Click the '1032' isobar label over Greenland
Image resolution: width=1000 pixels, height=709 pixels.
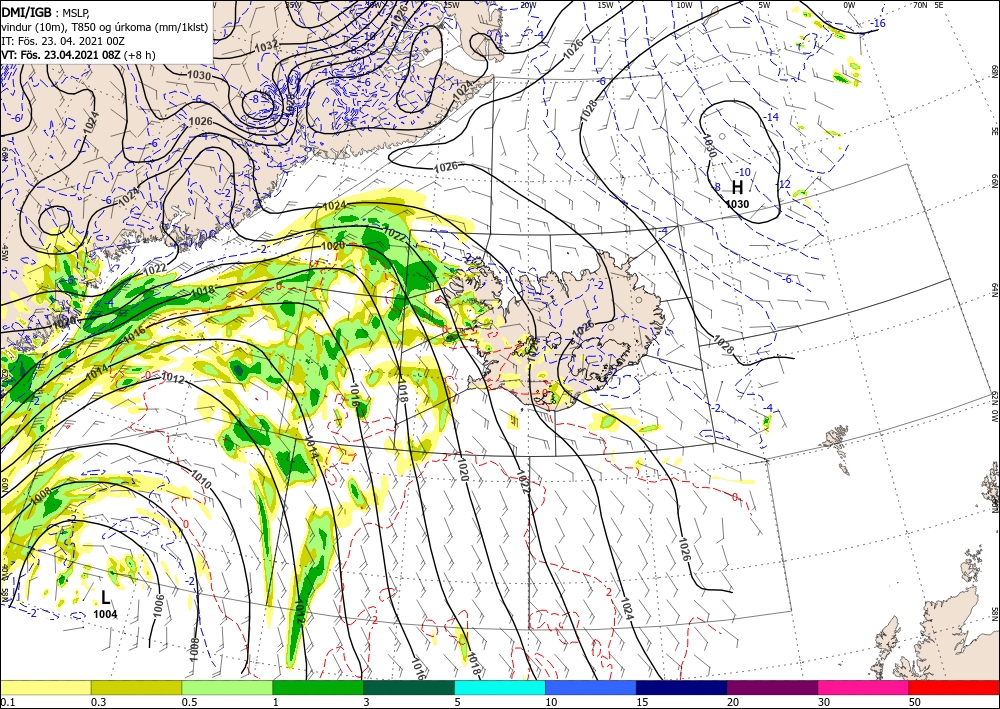pos(266,45)
